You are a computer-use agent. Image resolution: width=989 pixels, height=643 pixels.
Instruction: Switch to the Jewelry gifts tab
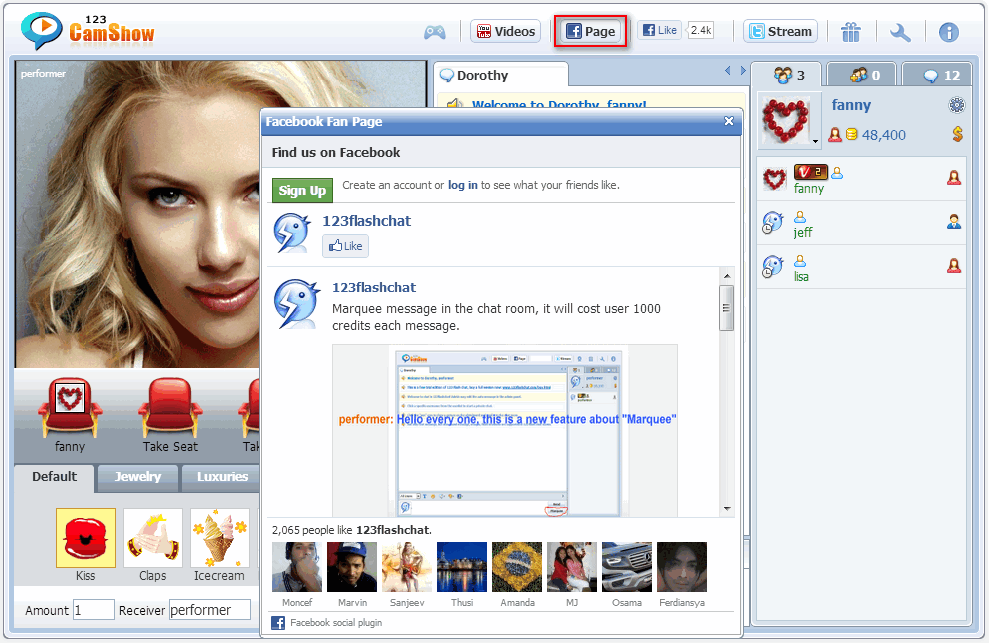(x=138, y=477)
